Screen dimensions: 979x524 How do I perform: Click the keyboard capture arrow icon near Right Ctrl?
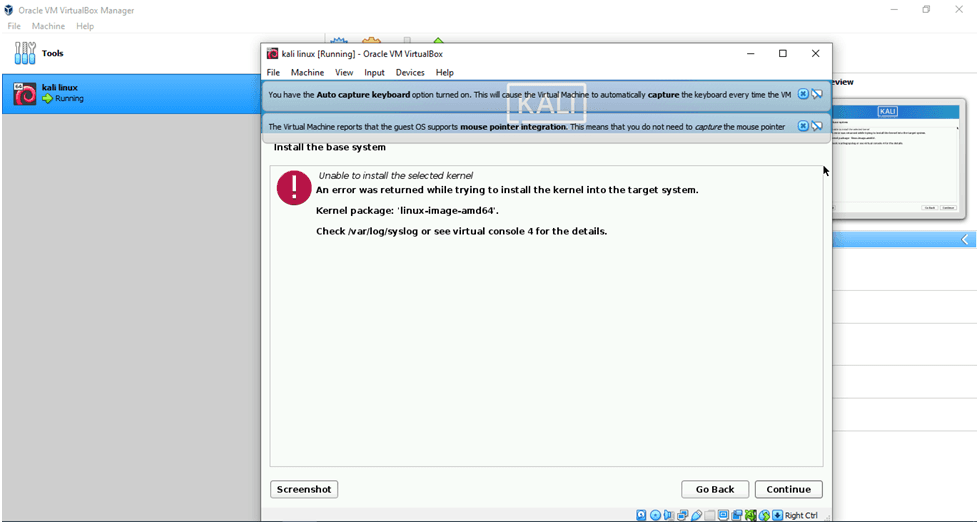[x=777, y=515]
